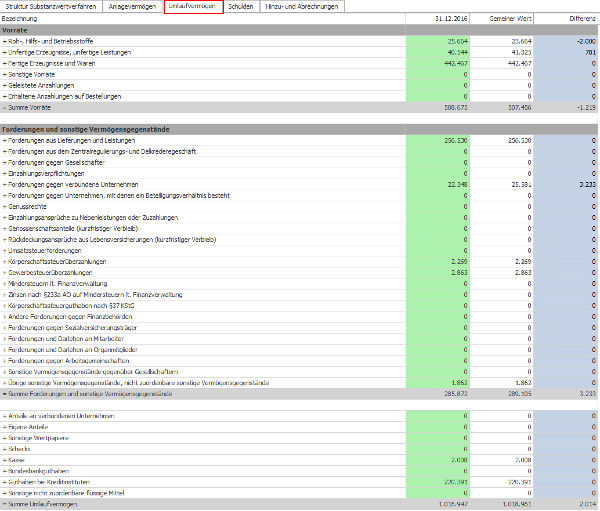Image resolution: width=600 pixels, height=511 pixels.
Task: Expand Roh-, Hilfs- und Betriebsstoffe row
Action: [5, 41]
